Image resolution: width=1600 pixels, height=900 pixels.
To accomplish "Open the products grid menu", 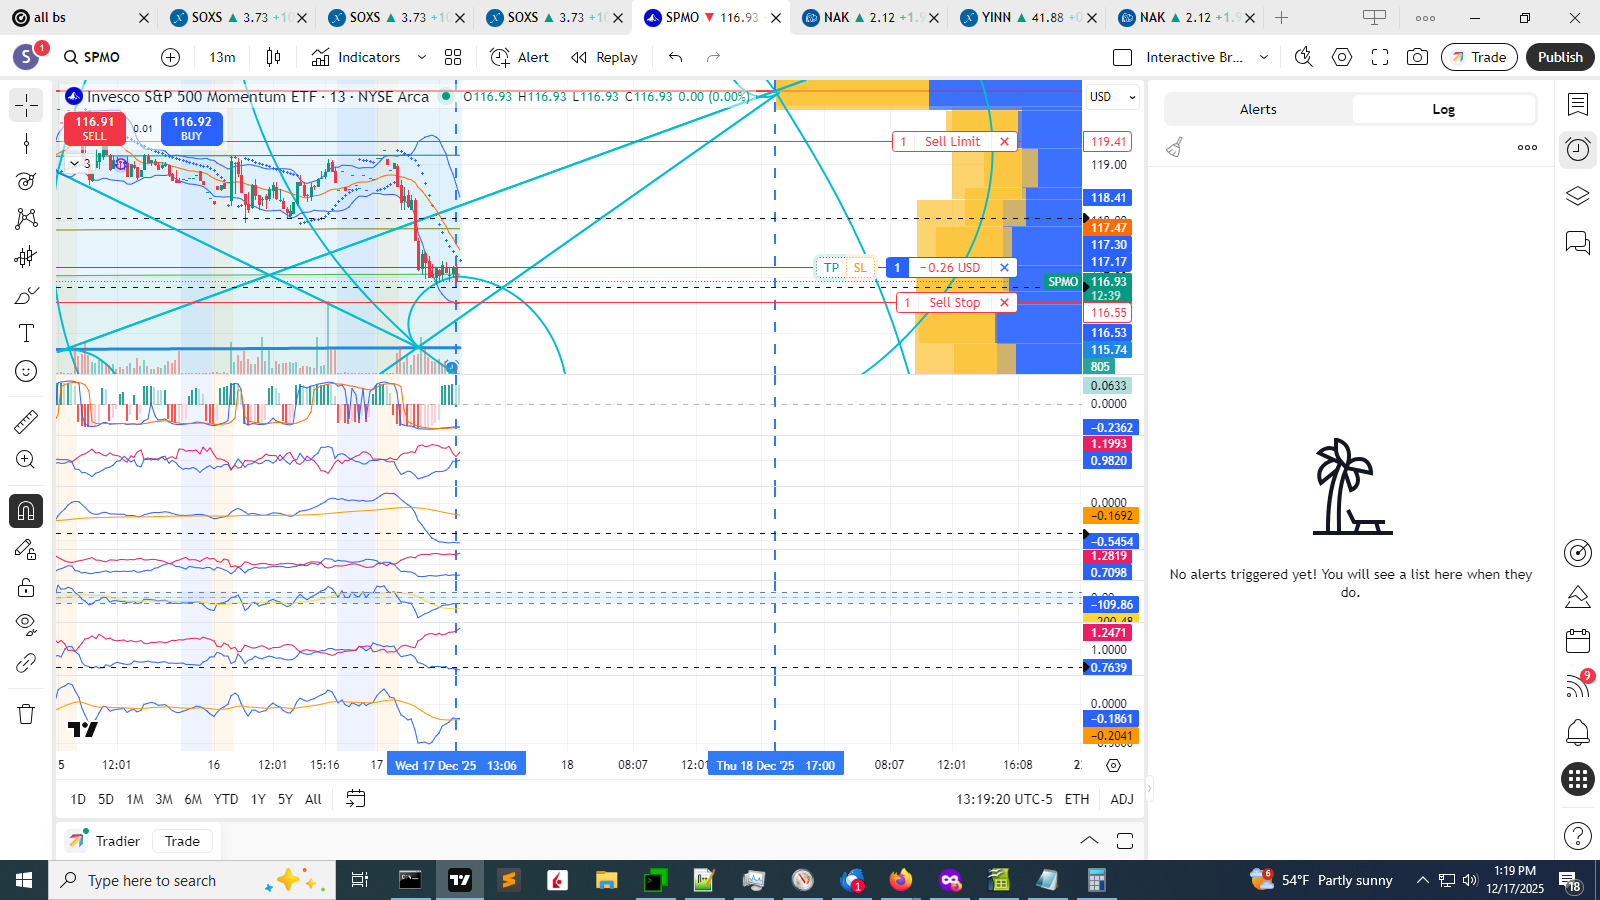I will pyautogui.click(x=1578, y=779).
